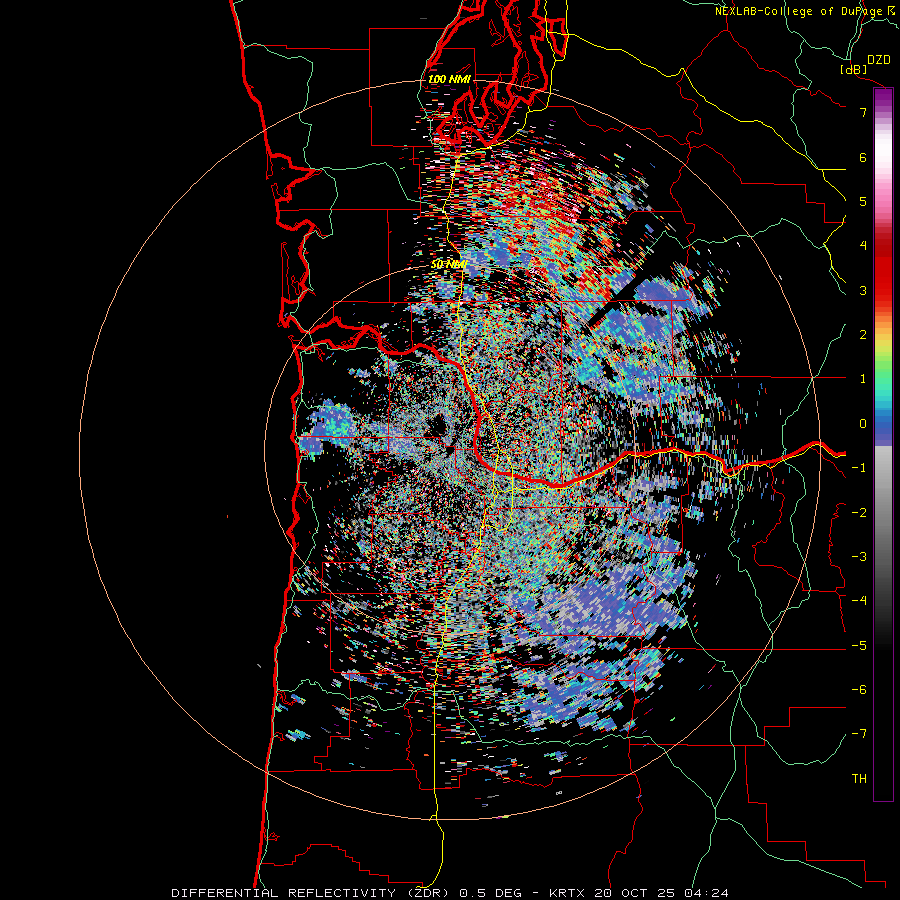Click the -3 value on the dB scale
The width and height of the screenshot is (900, 900).
pos(859,557)
